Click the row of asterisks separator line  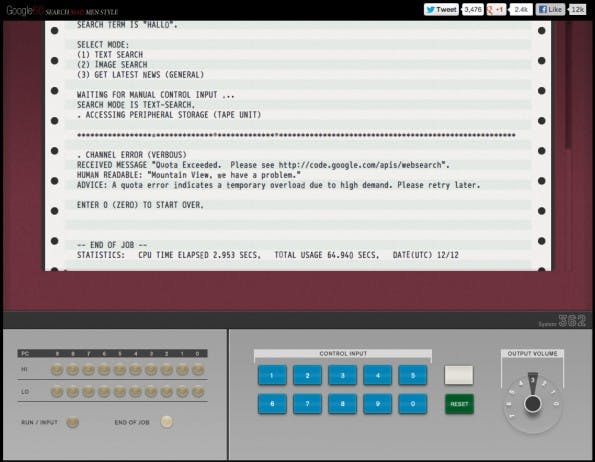pyautogui.click(x=296, y=135)
